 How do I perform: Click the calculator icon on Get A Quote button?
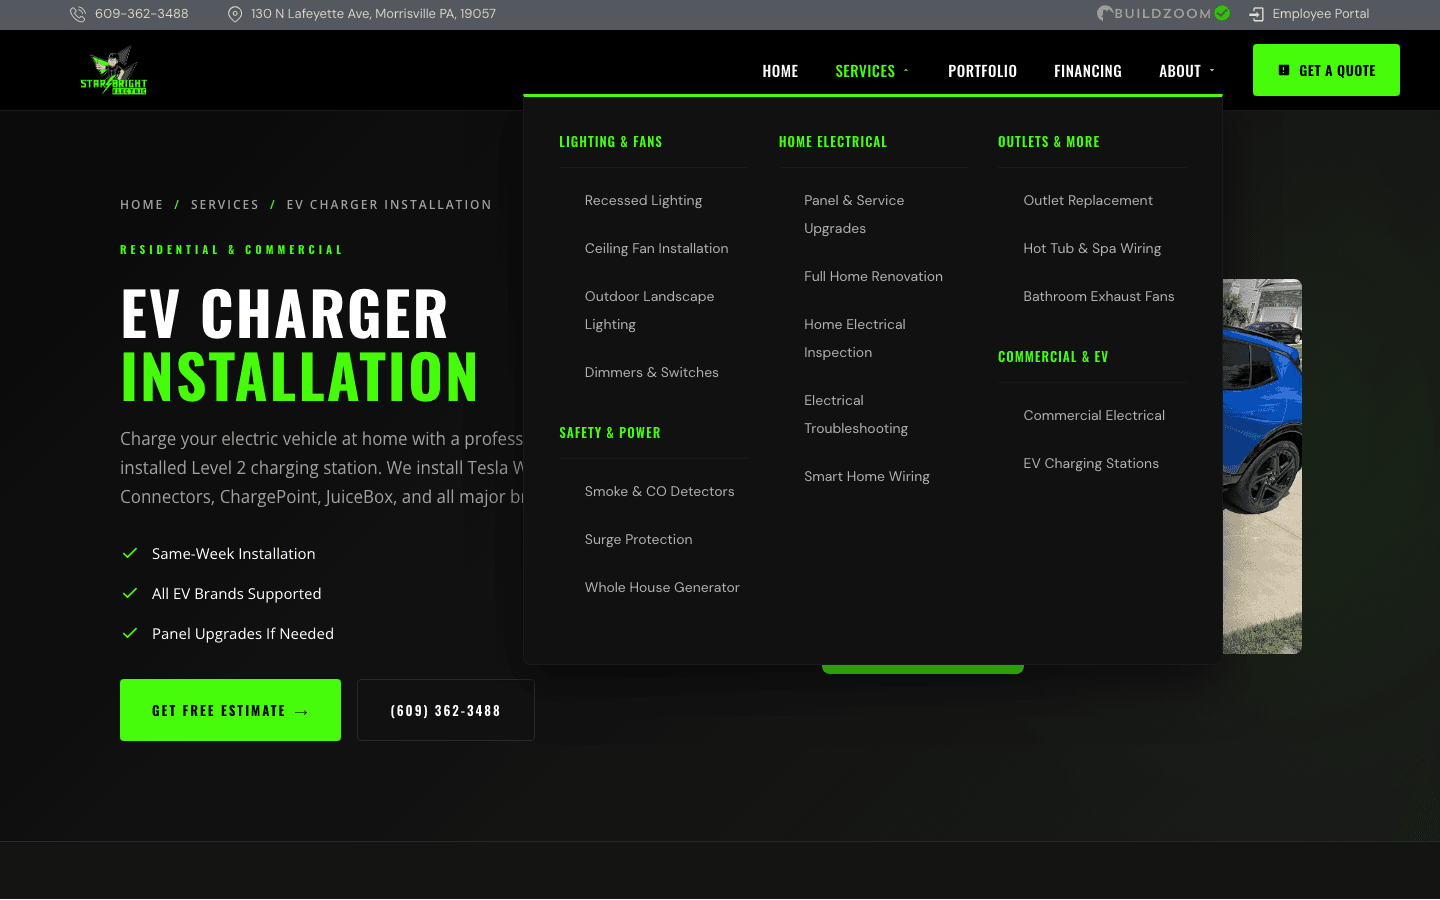click(x=1284, y=70)
